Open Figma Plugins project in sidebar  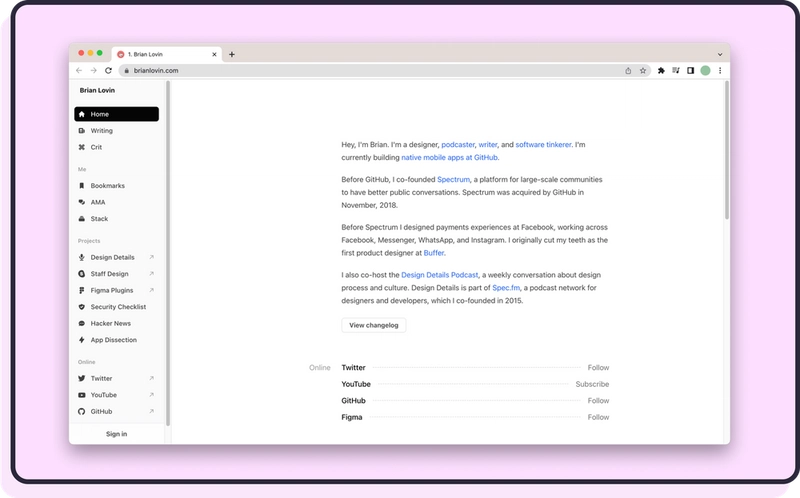[116, 290]
